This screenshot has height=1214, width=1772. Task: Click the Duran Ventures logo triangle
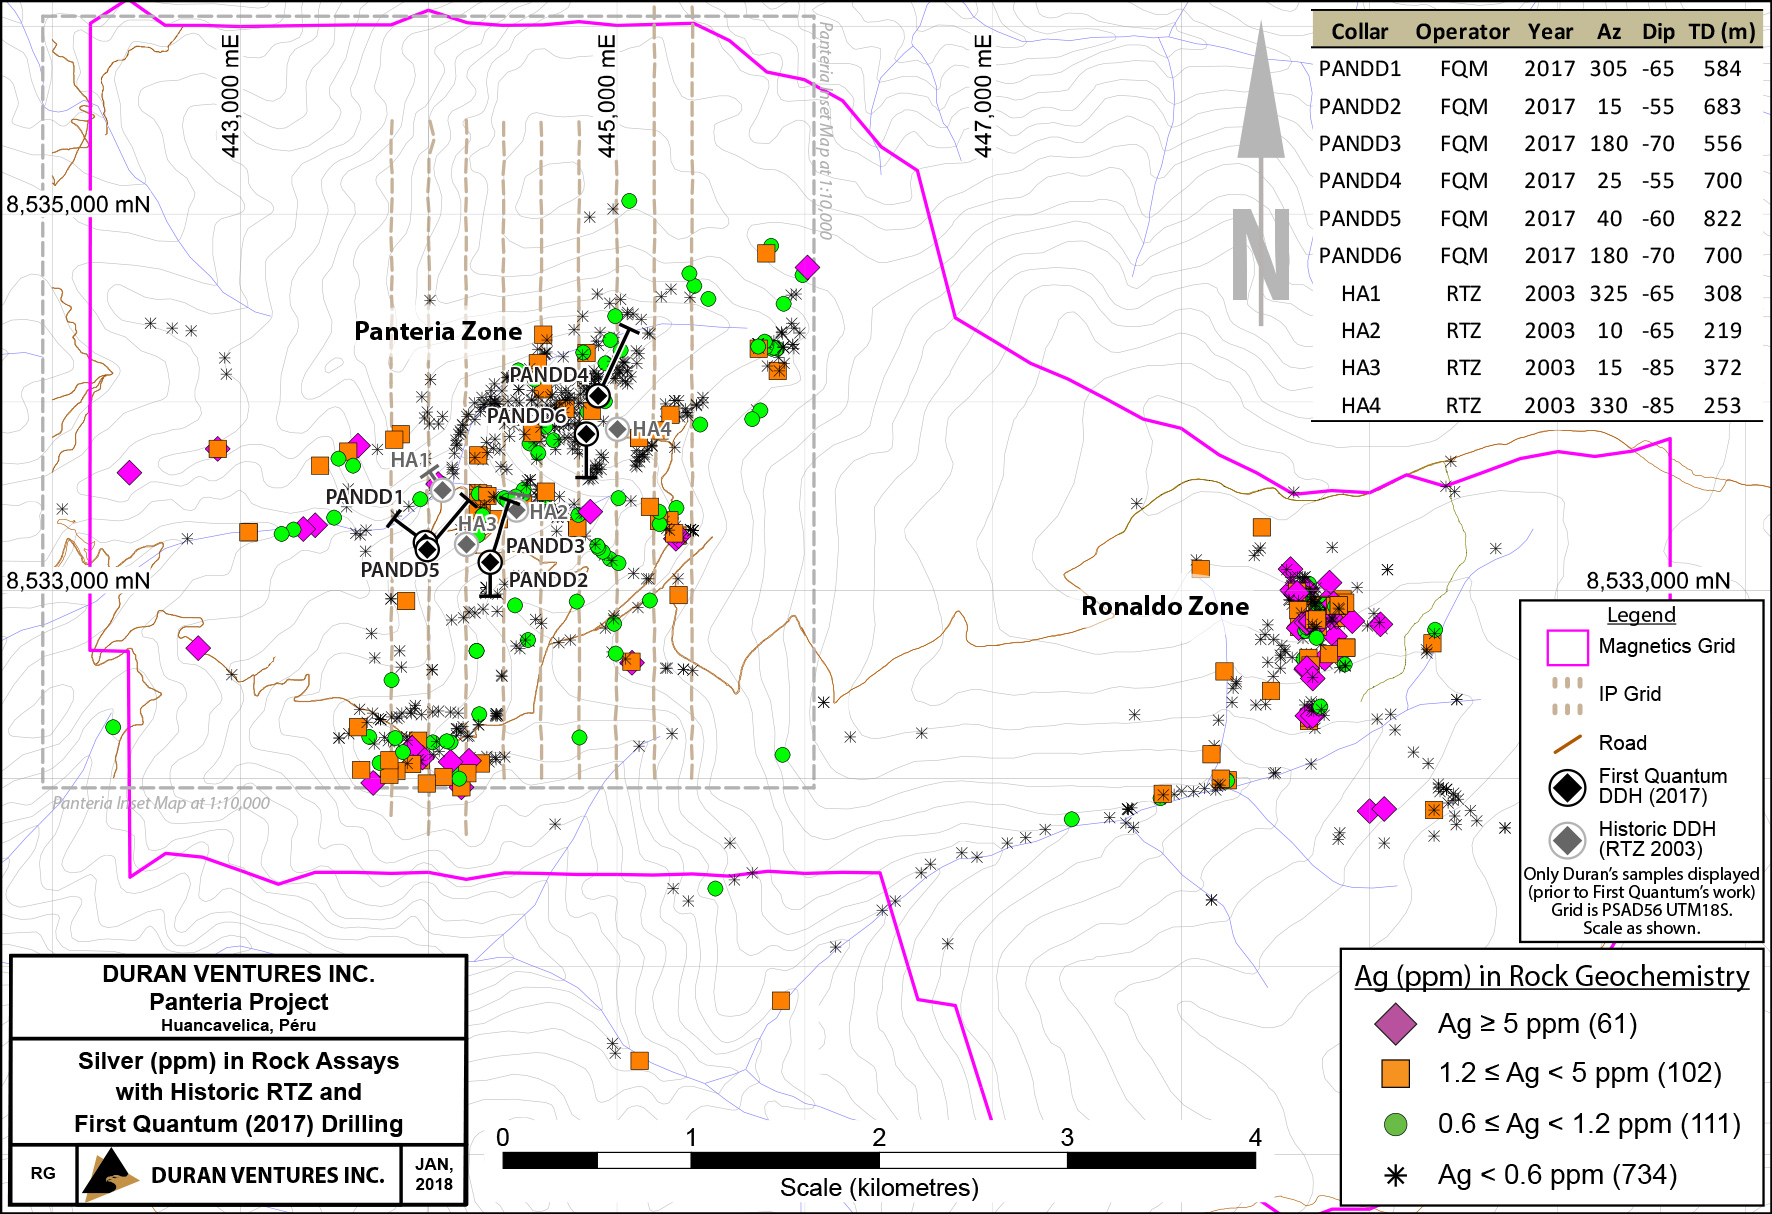coord(109,1174)
